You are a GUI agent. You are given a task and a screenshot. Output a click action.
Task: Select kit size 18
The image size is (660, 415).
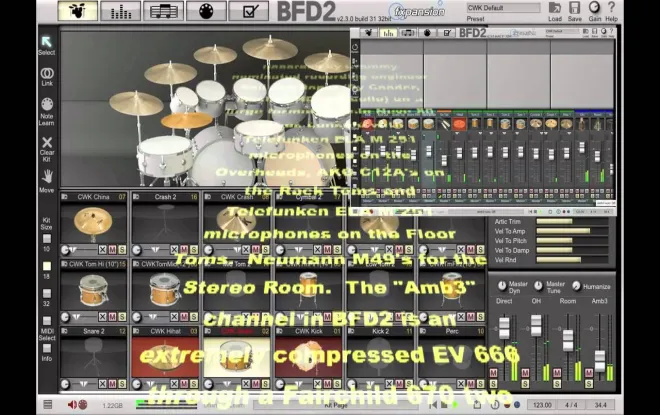[47, 266]
